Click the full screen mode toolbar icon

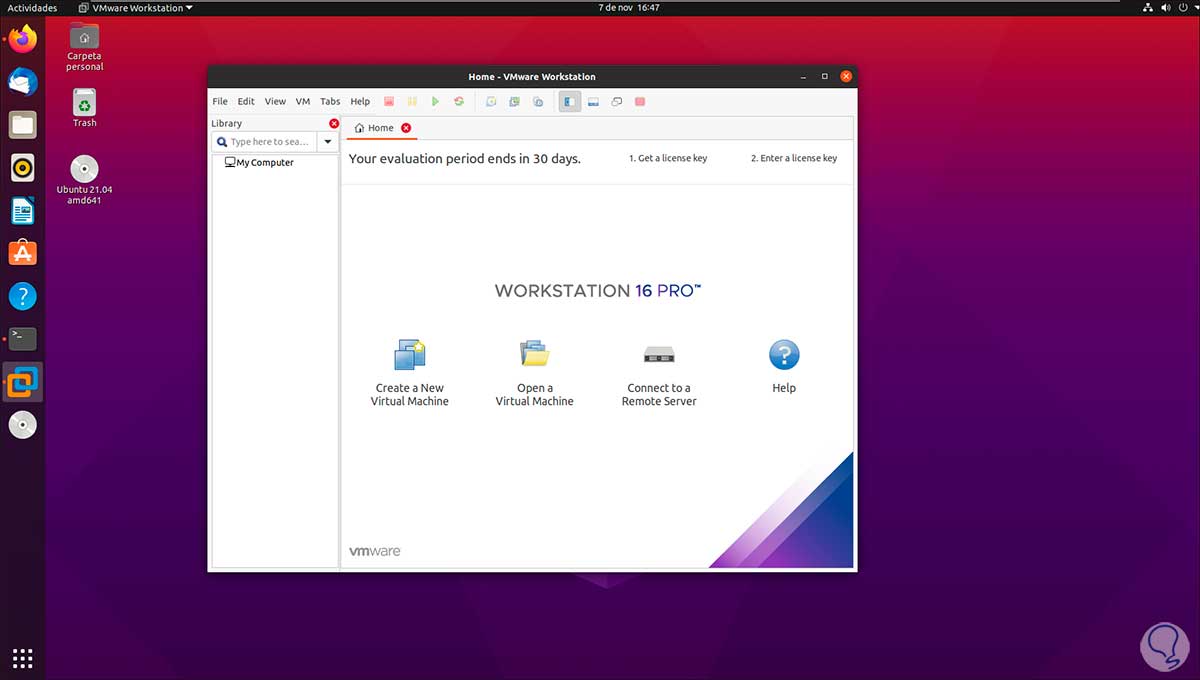click(x=617, y=102)
